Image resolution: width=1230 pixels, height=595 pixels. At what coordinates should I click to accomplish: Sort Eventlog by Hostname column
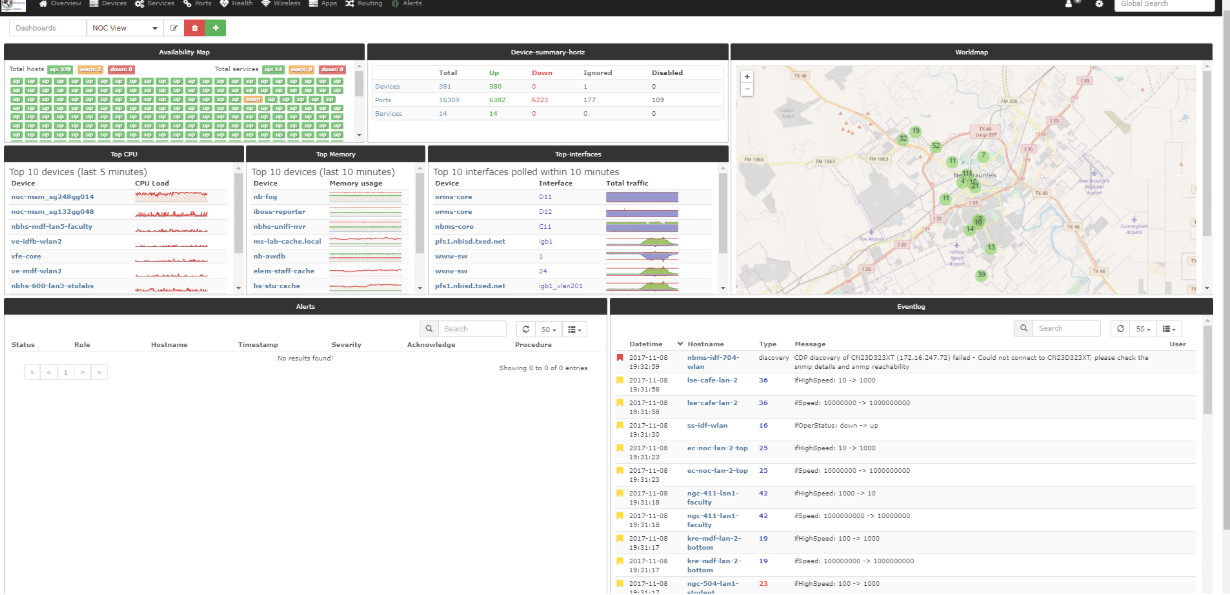click(x=705, y=344)
